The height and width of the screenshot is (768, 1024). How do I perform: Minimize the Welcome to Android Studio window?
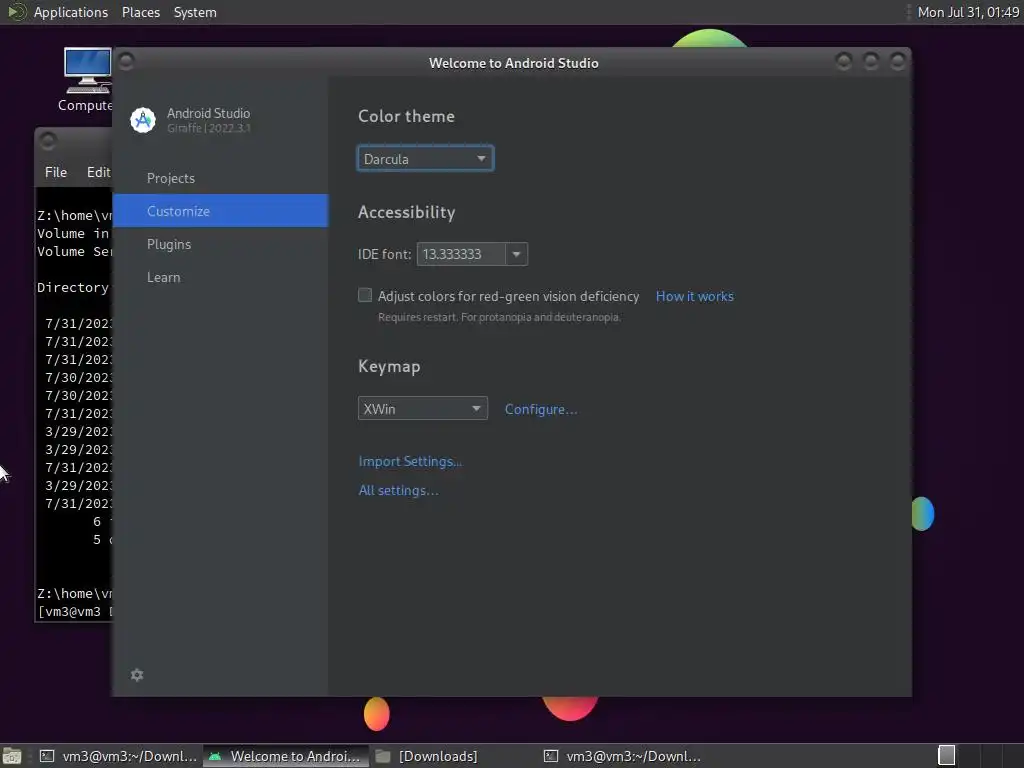tap(844, 61)
